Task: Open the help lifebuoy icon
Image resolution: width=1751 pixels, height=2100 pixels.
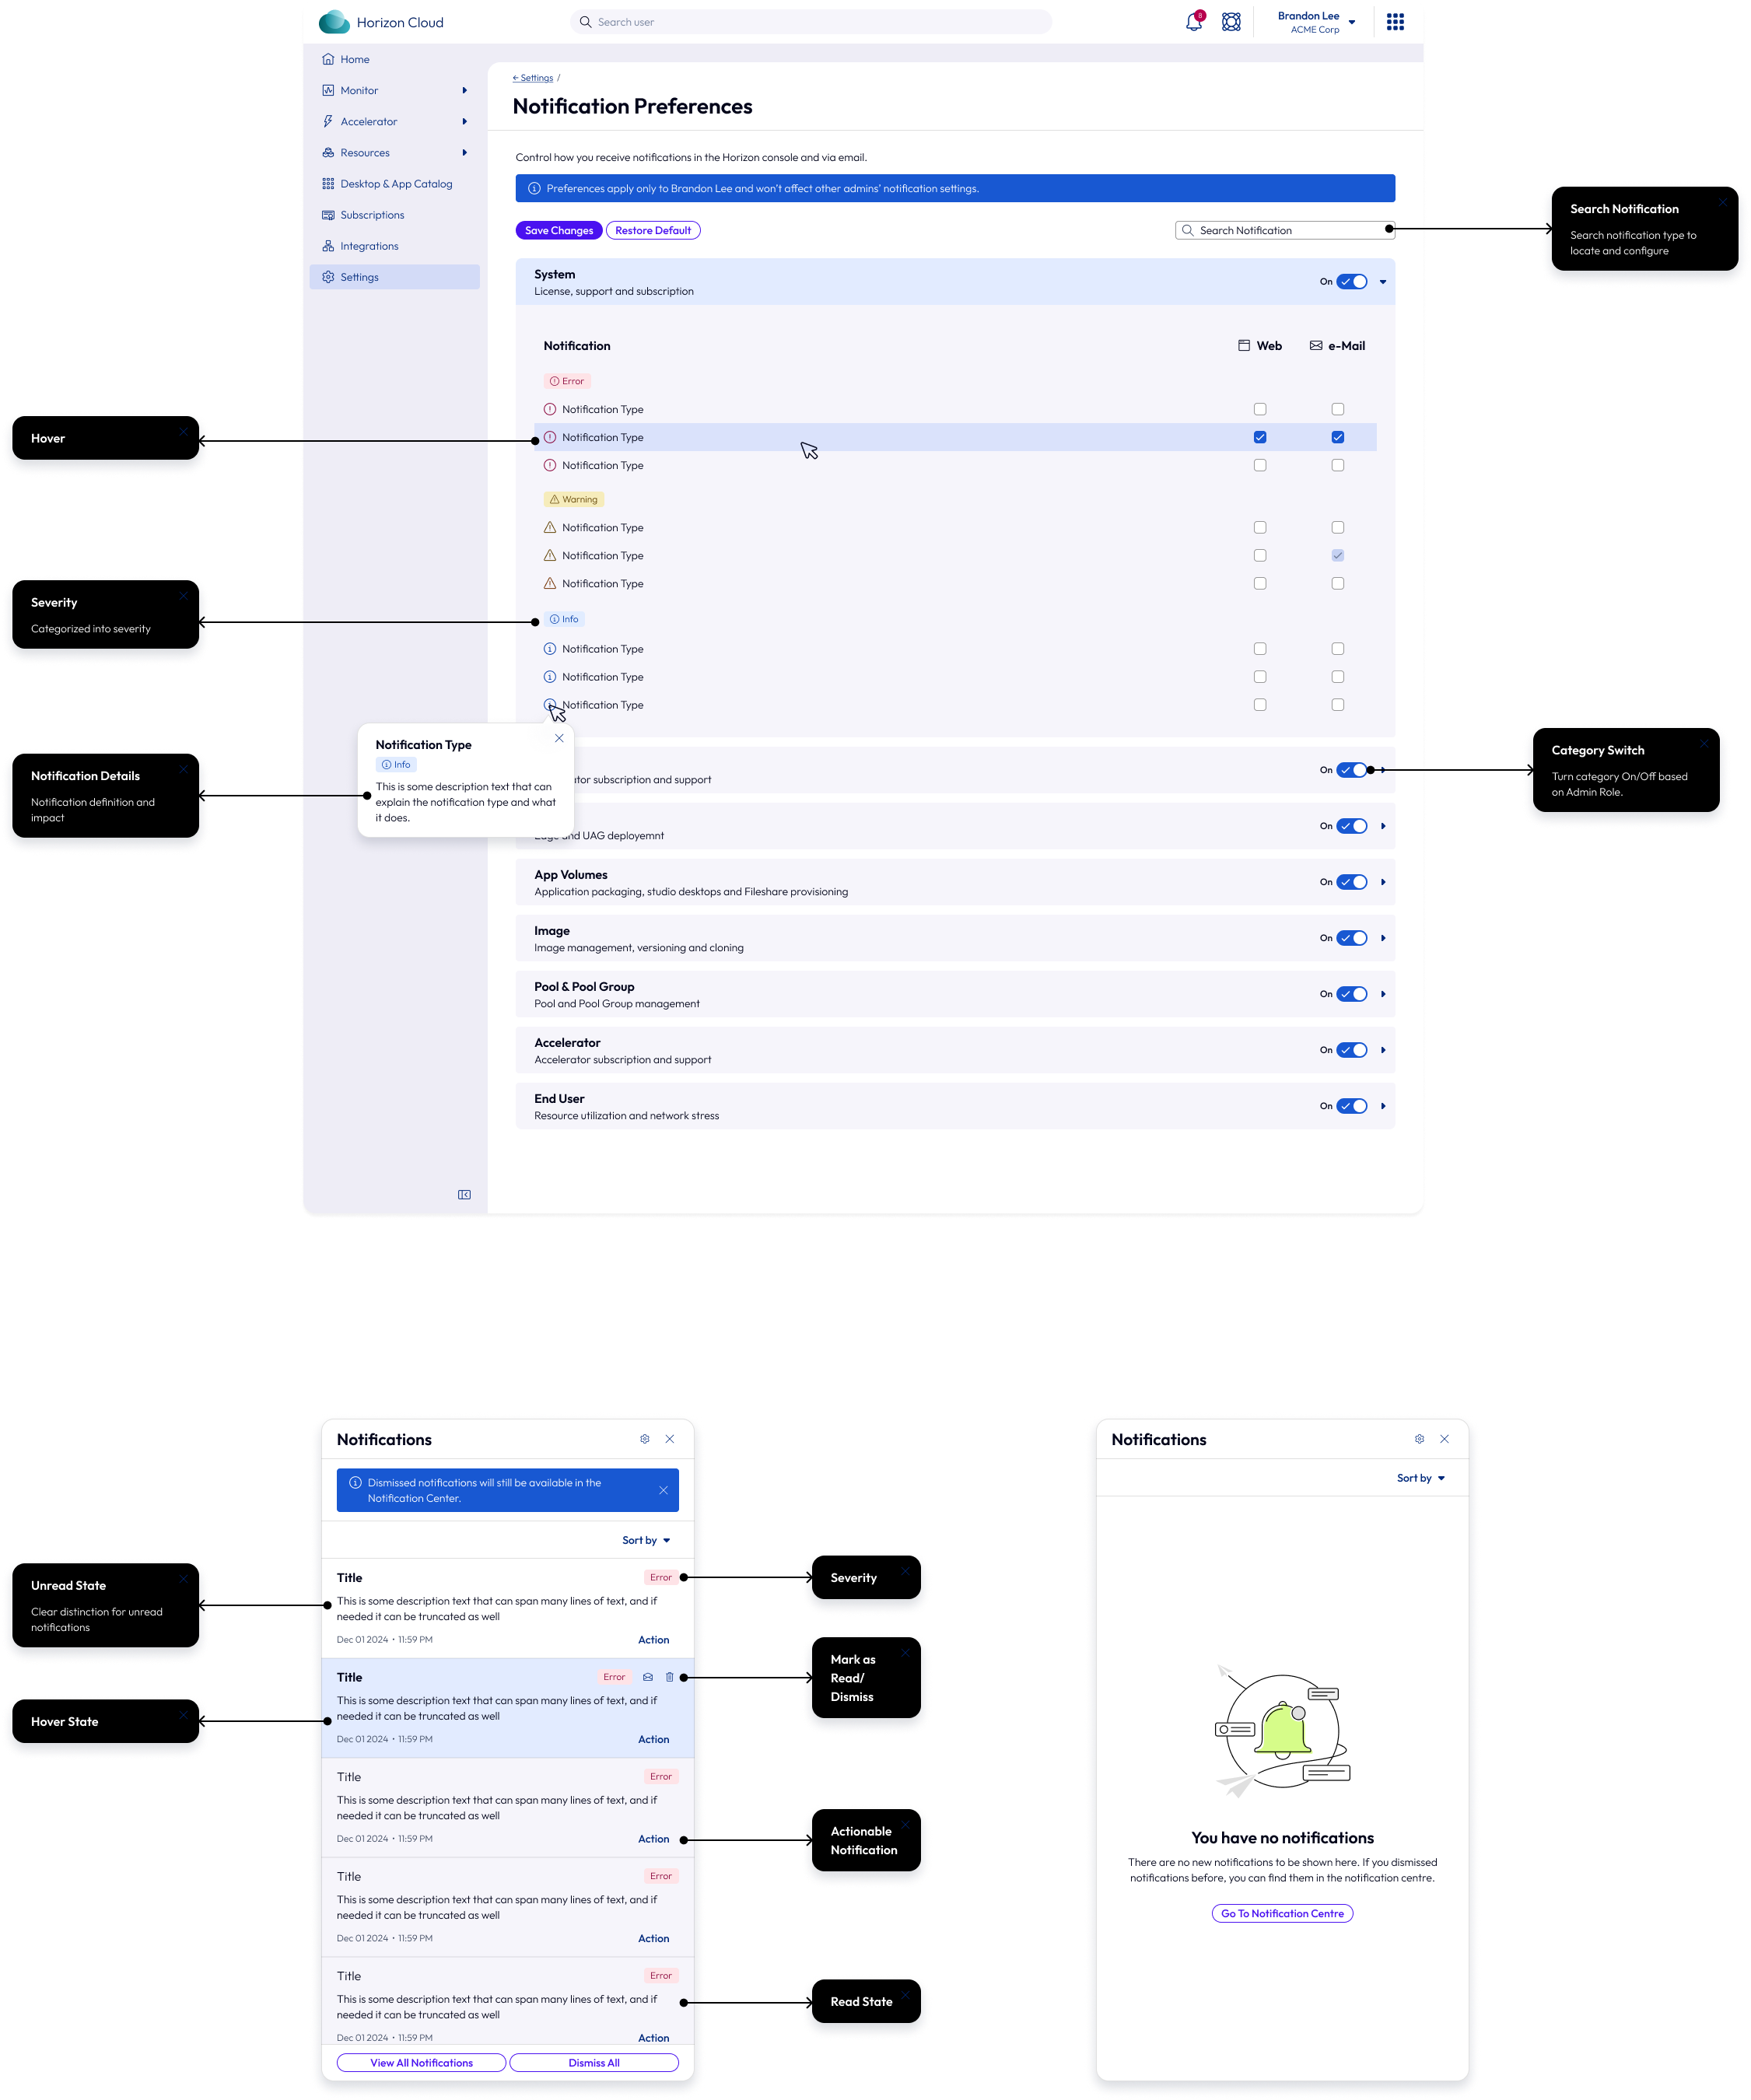Action: tap(1231, 22)
